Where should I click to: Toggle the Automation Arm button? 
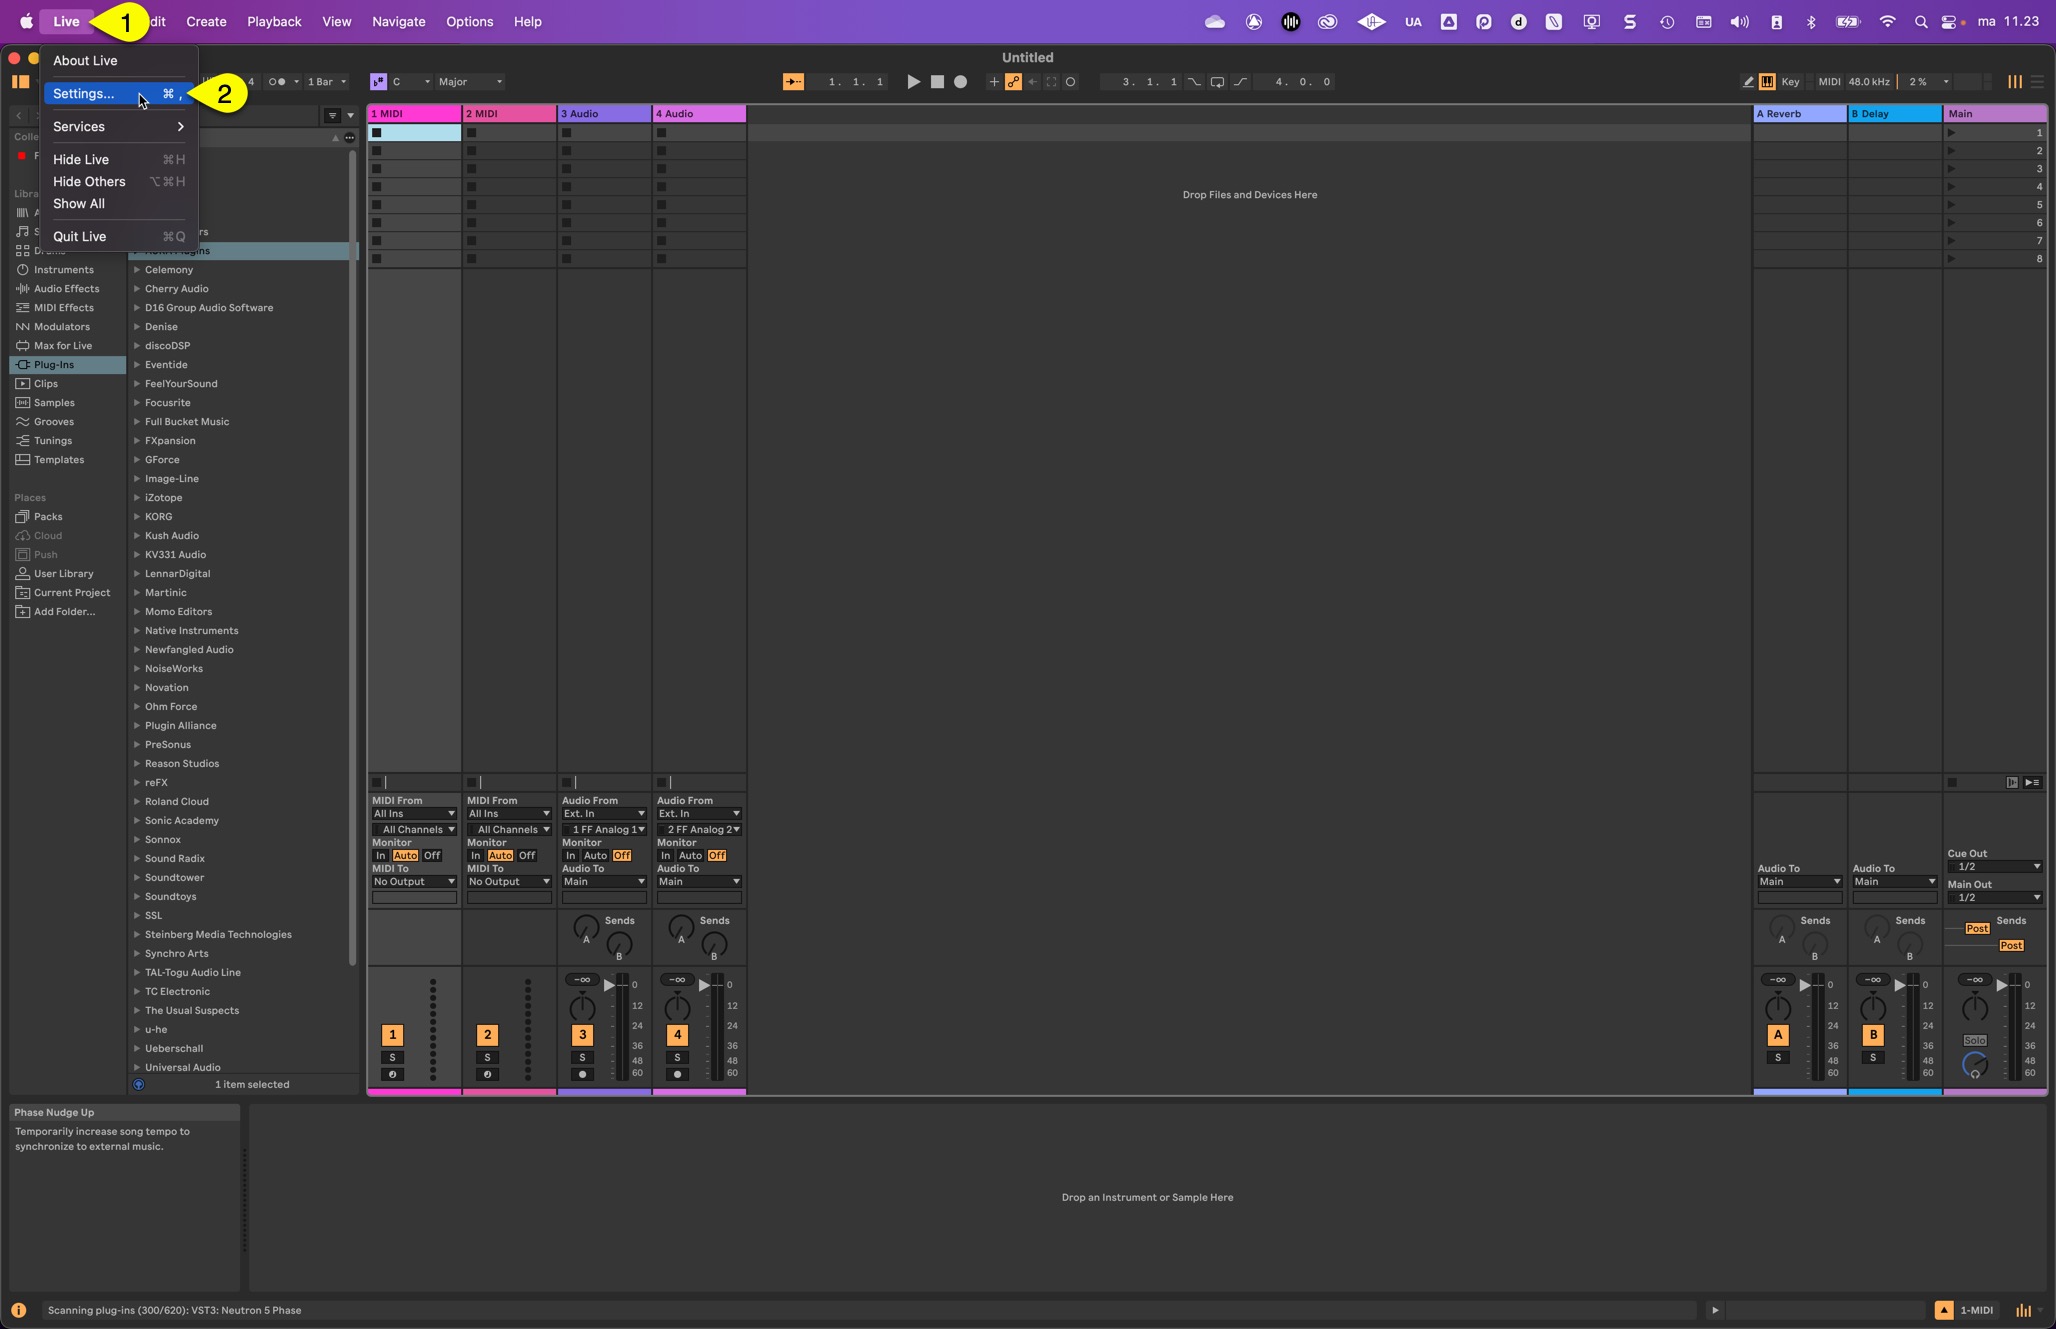pyautogui.click(x=1013, y=82)
